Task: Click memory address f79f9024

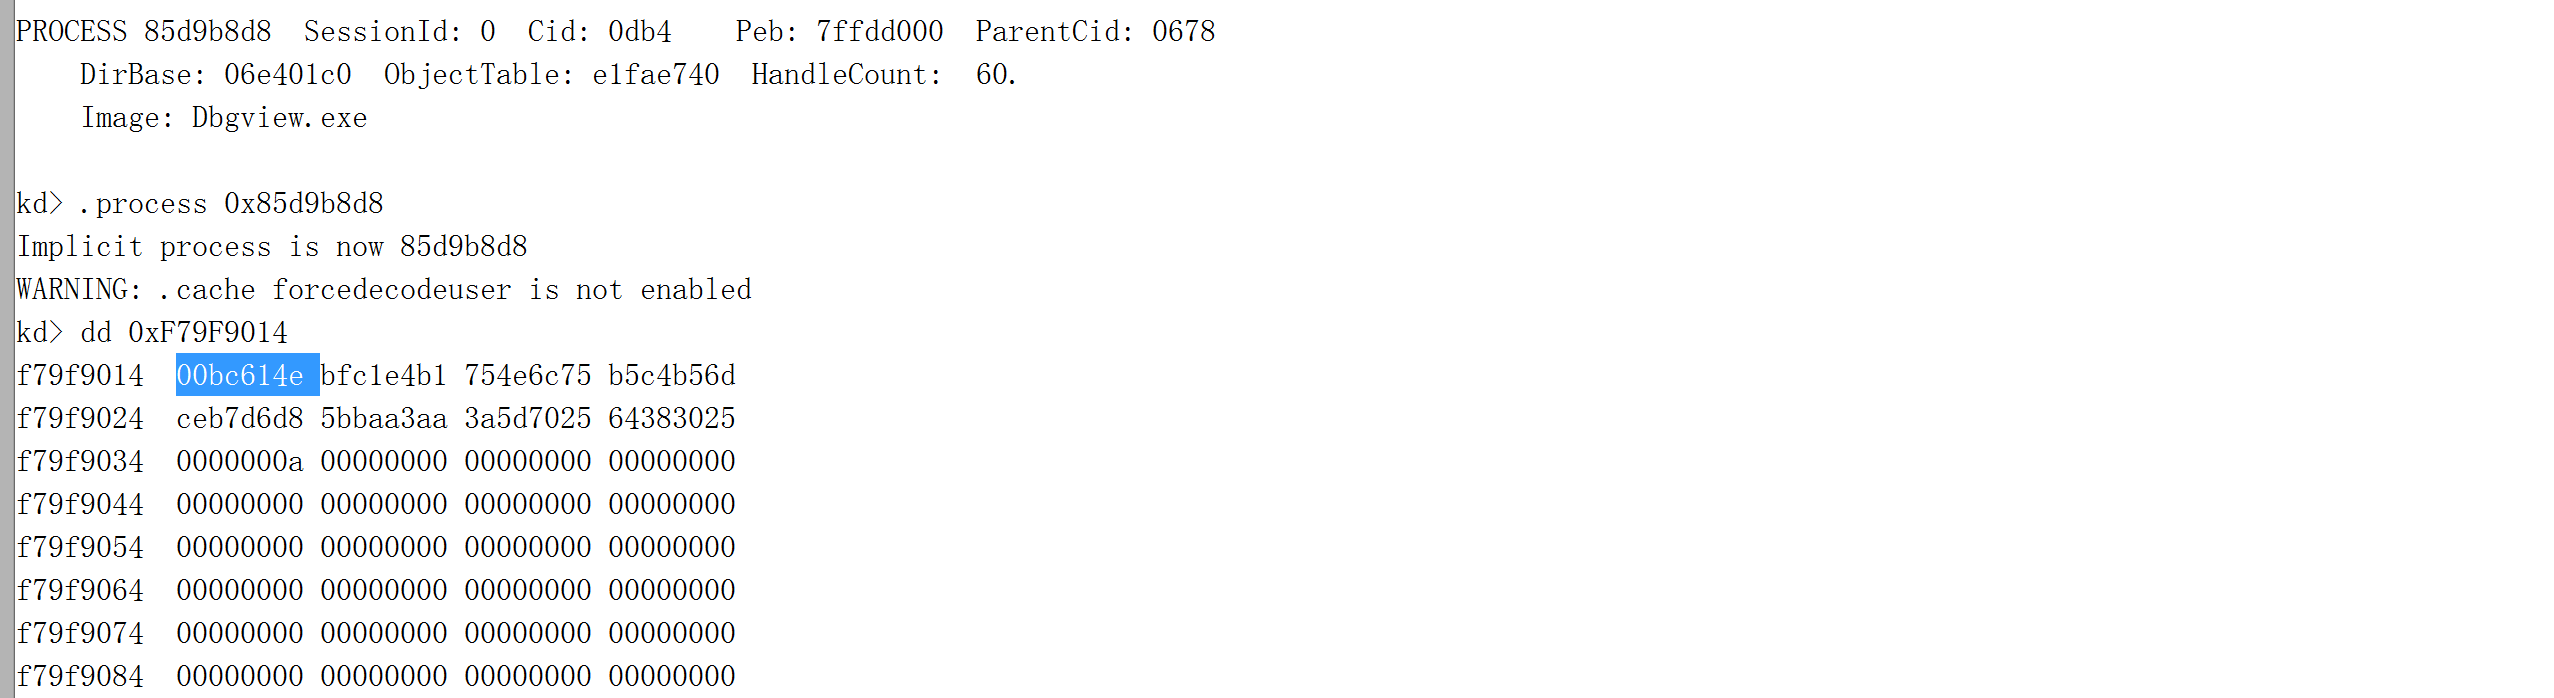Action: click(80, 419)
